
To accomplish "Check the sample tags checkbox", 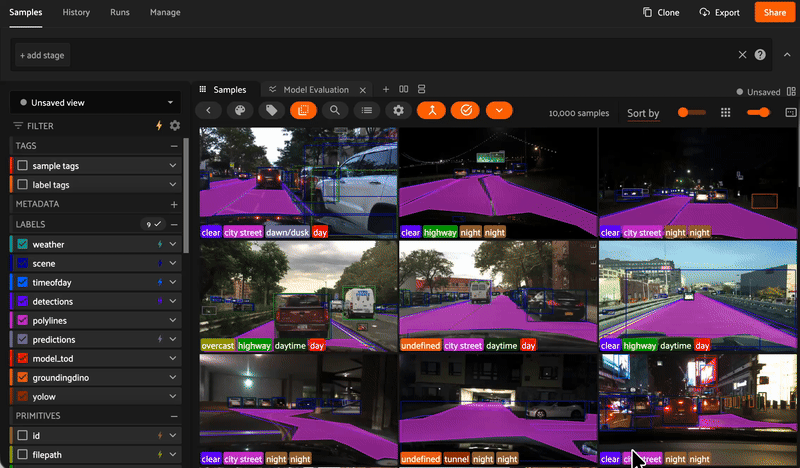I will coord(22,166).
